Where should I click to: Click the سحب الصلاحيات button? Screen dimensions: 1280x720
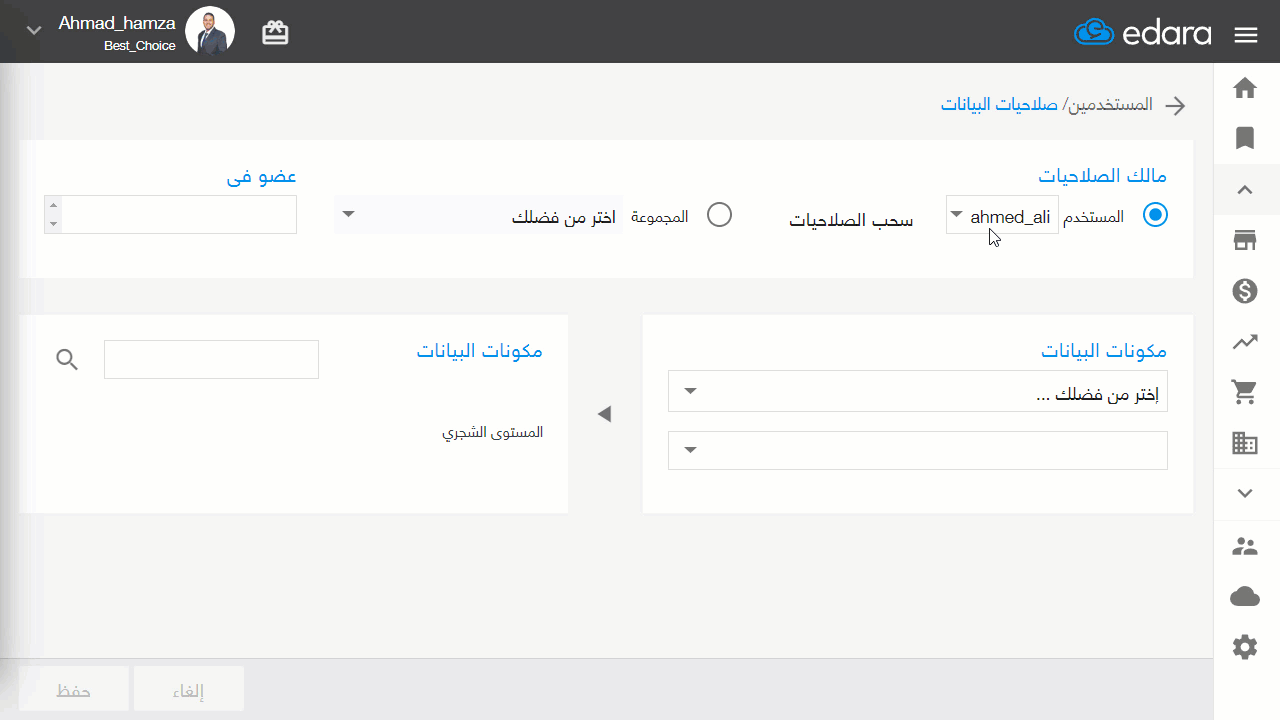pyautogui.click(x=851, y=221)
